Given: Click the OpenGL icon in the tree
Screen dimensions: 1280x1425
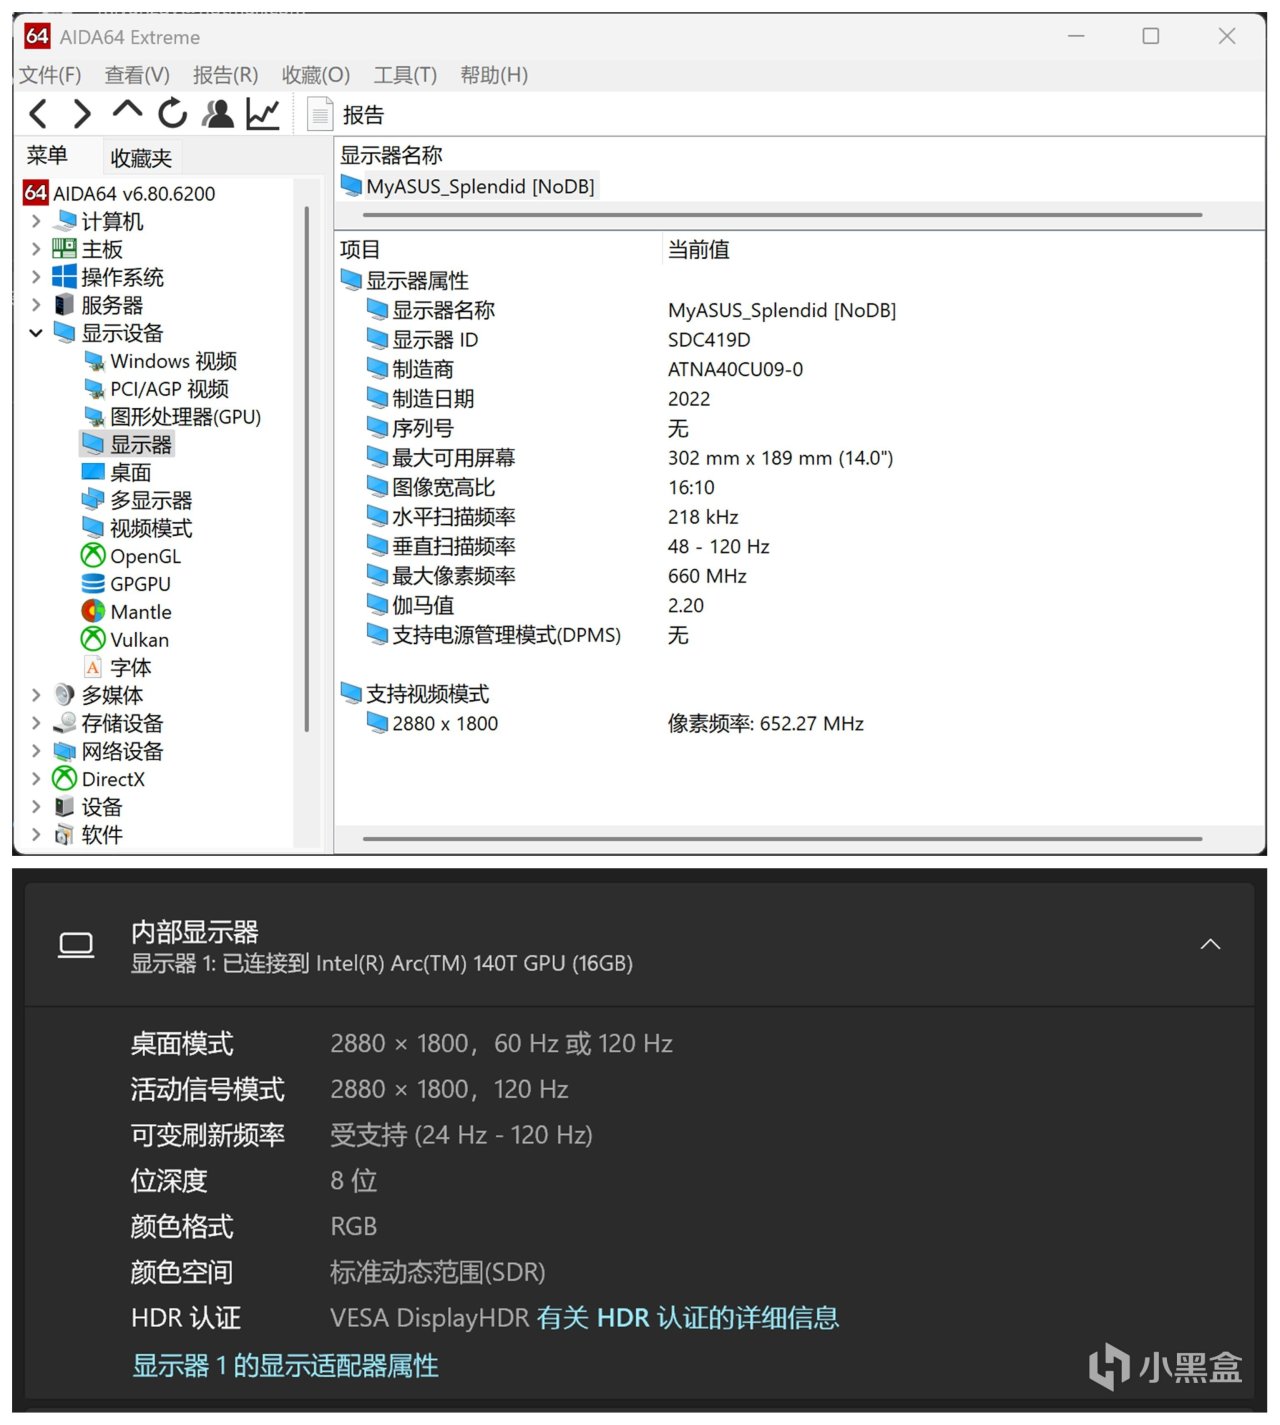Looking at the screenshot, I should (93, 555).
